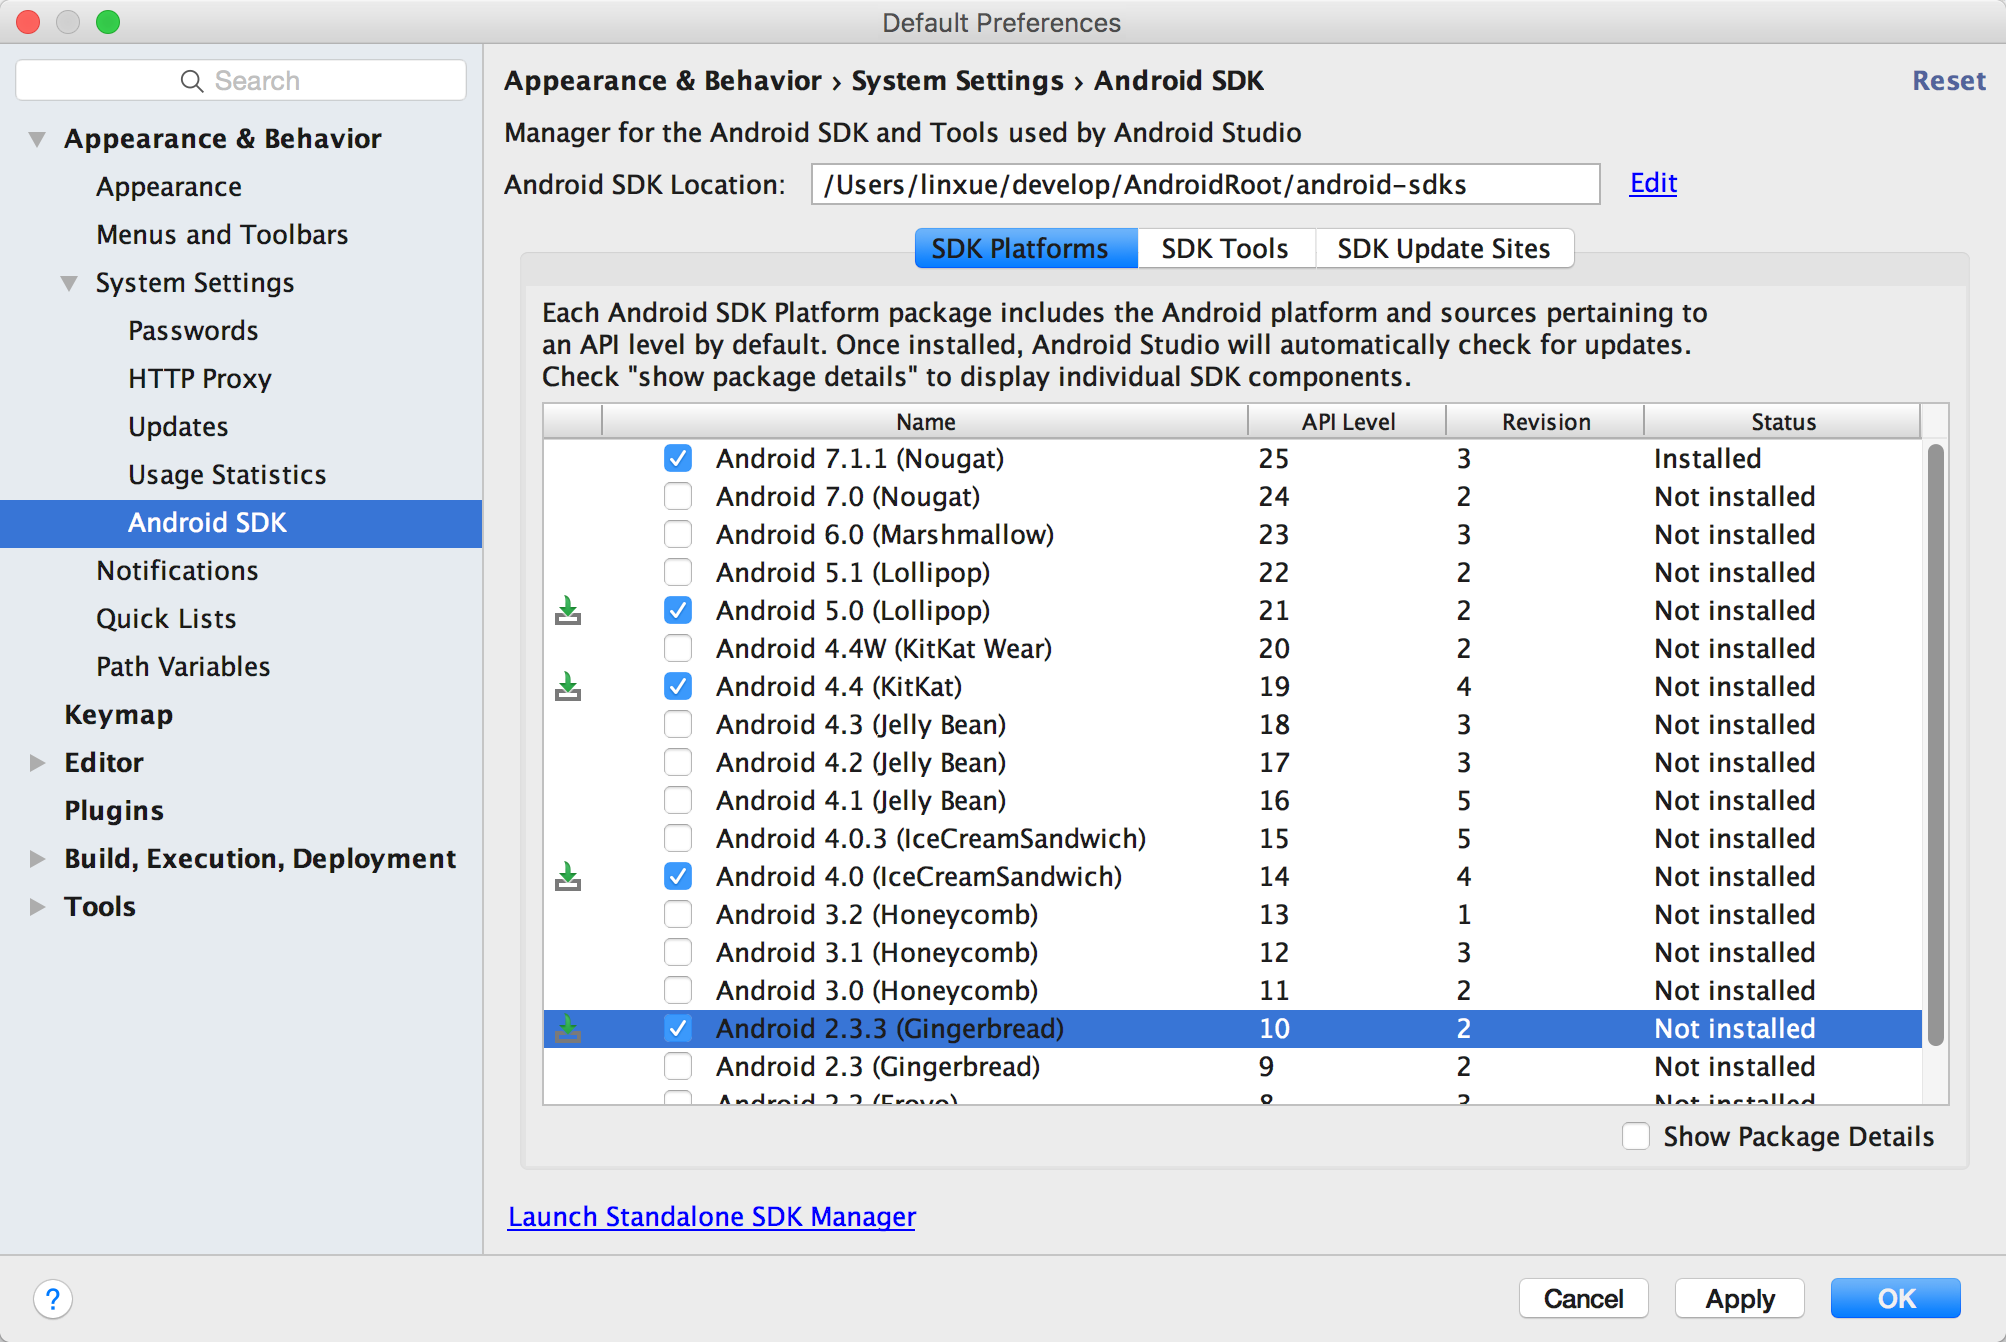
Task: Check Android 4.1 (Jelly Bean) checkbox
Action: coord(678,800)
